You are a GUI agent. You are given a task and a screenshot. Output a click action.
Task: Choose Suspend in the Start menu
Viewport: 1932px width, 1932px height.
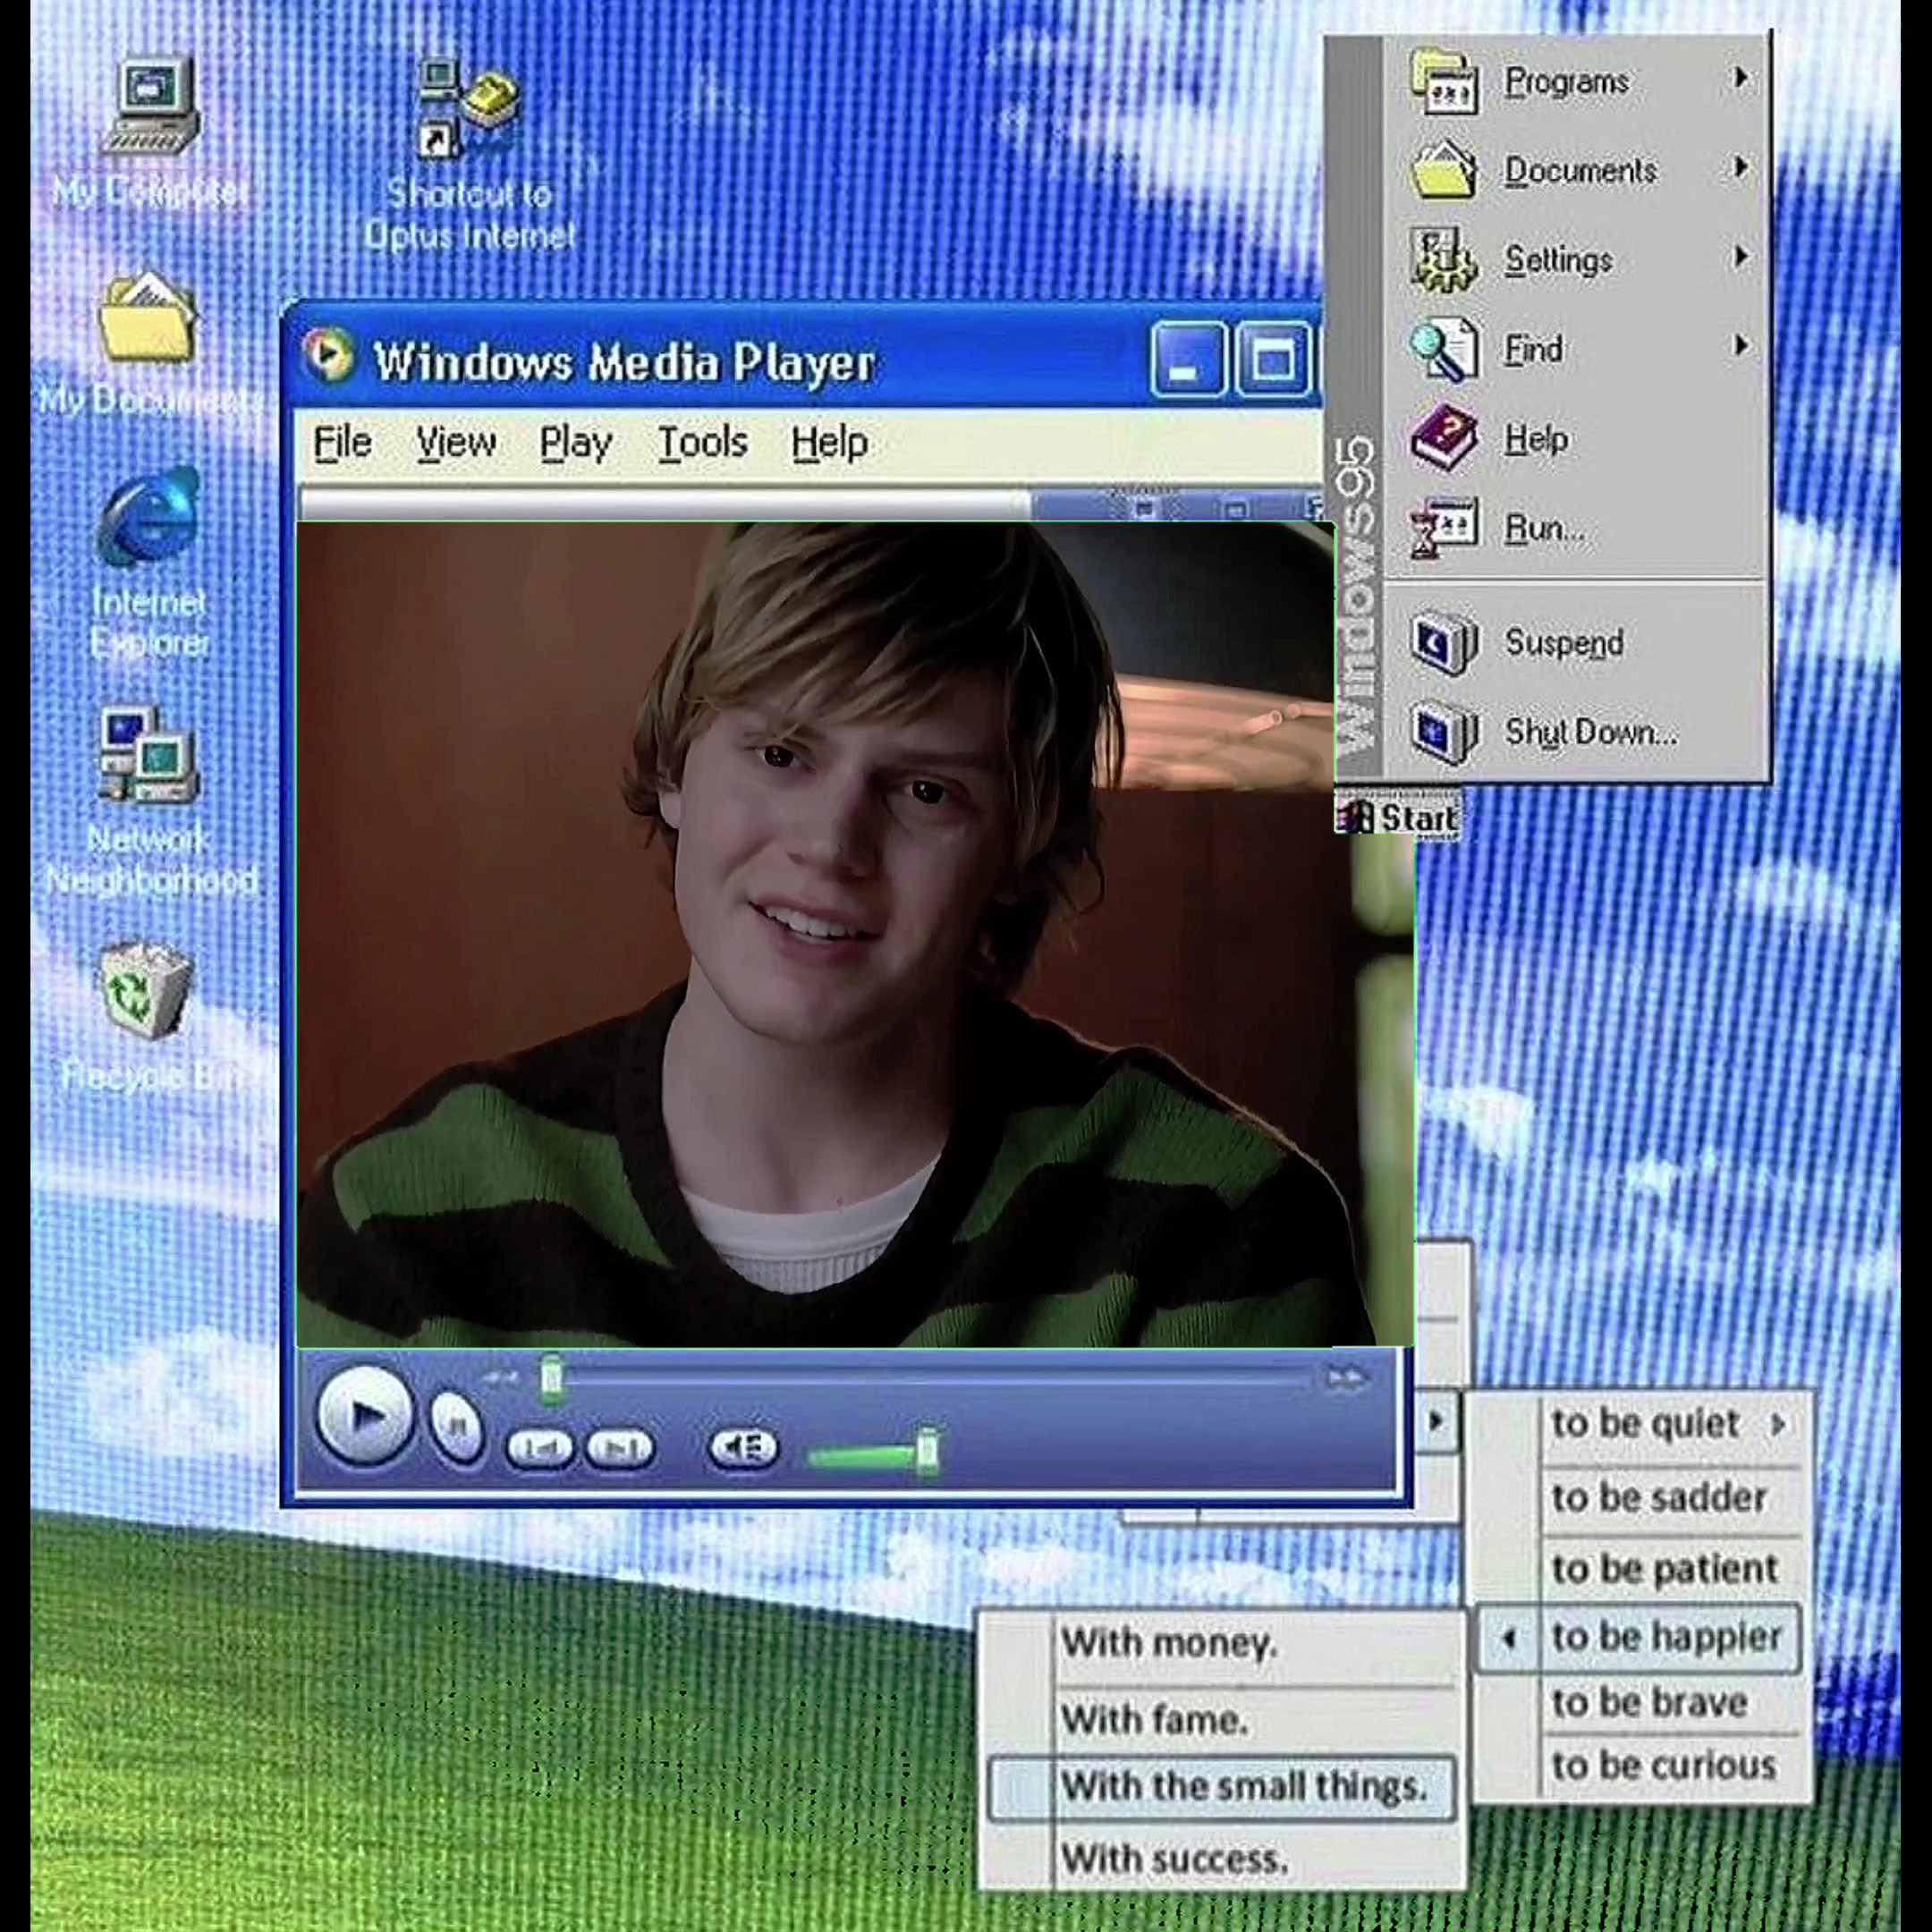[1564, 643]
